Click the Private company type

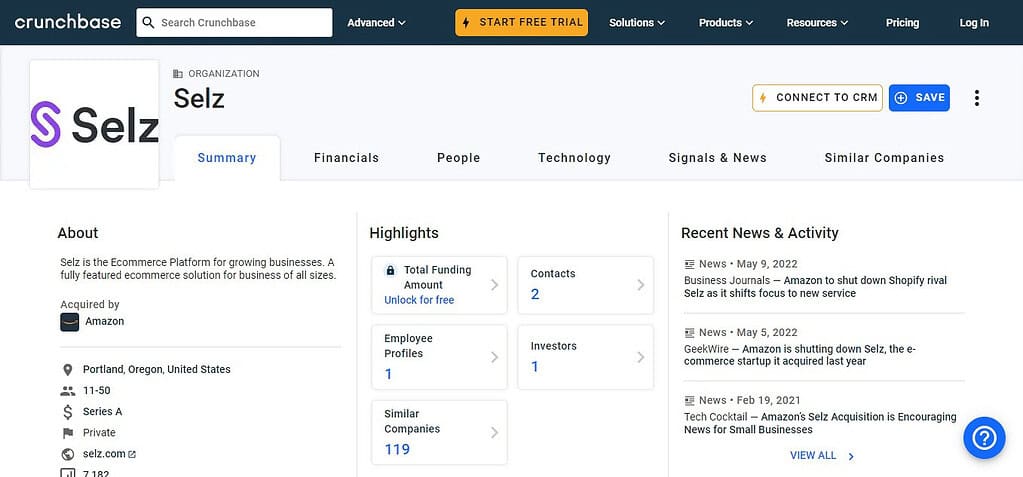[x=99, y=433]
